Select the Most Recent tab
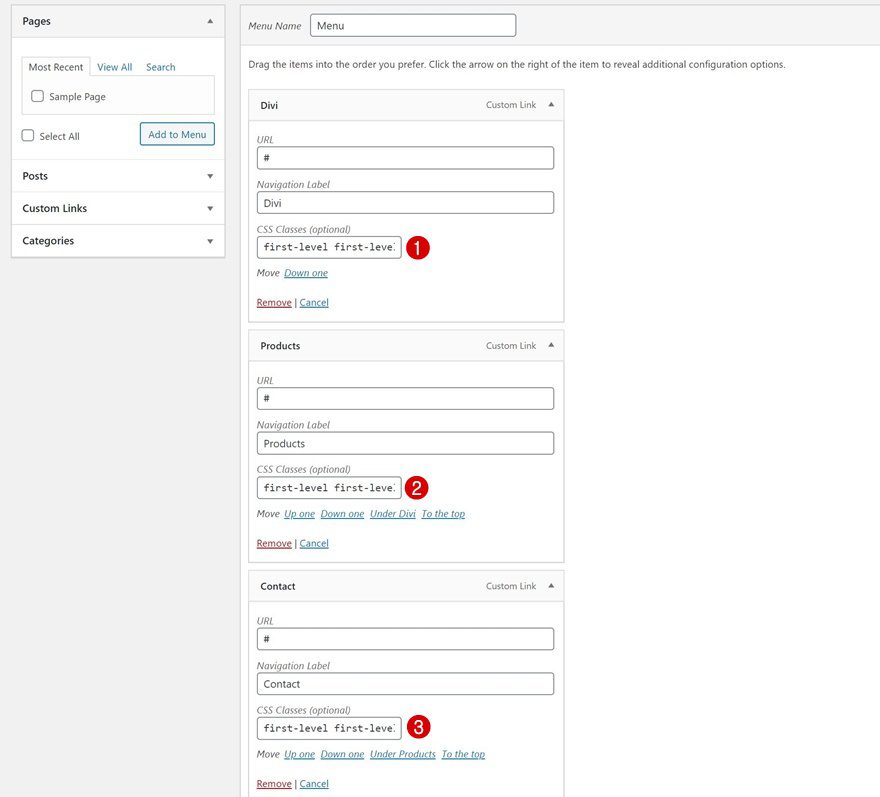 pos(55,66)
